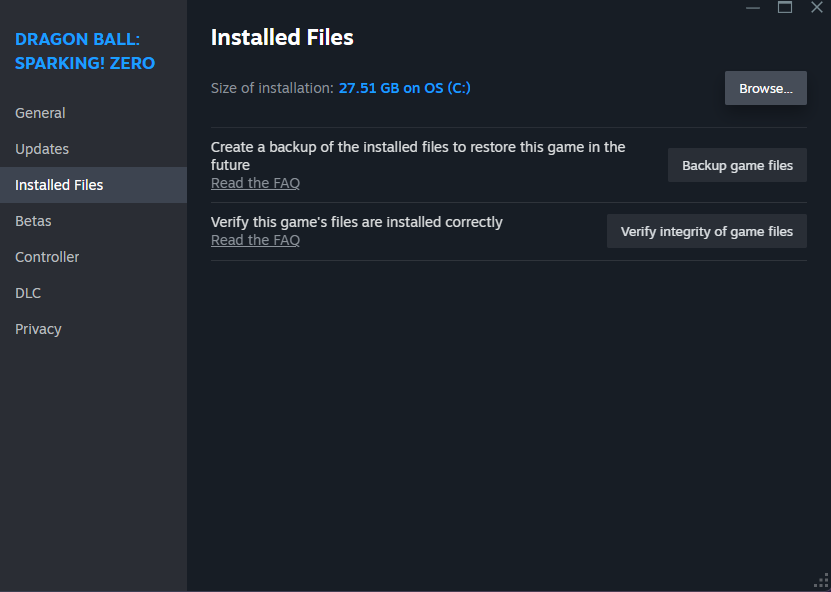
Task: Click the Browse... button
Action: pyautogui.click(x=765, y=88)
